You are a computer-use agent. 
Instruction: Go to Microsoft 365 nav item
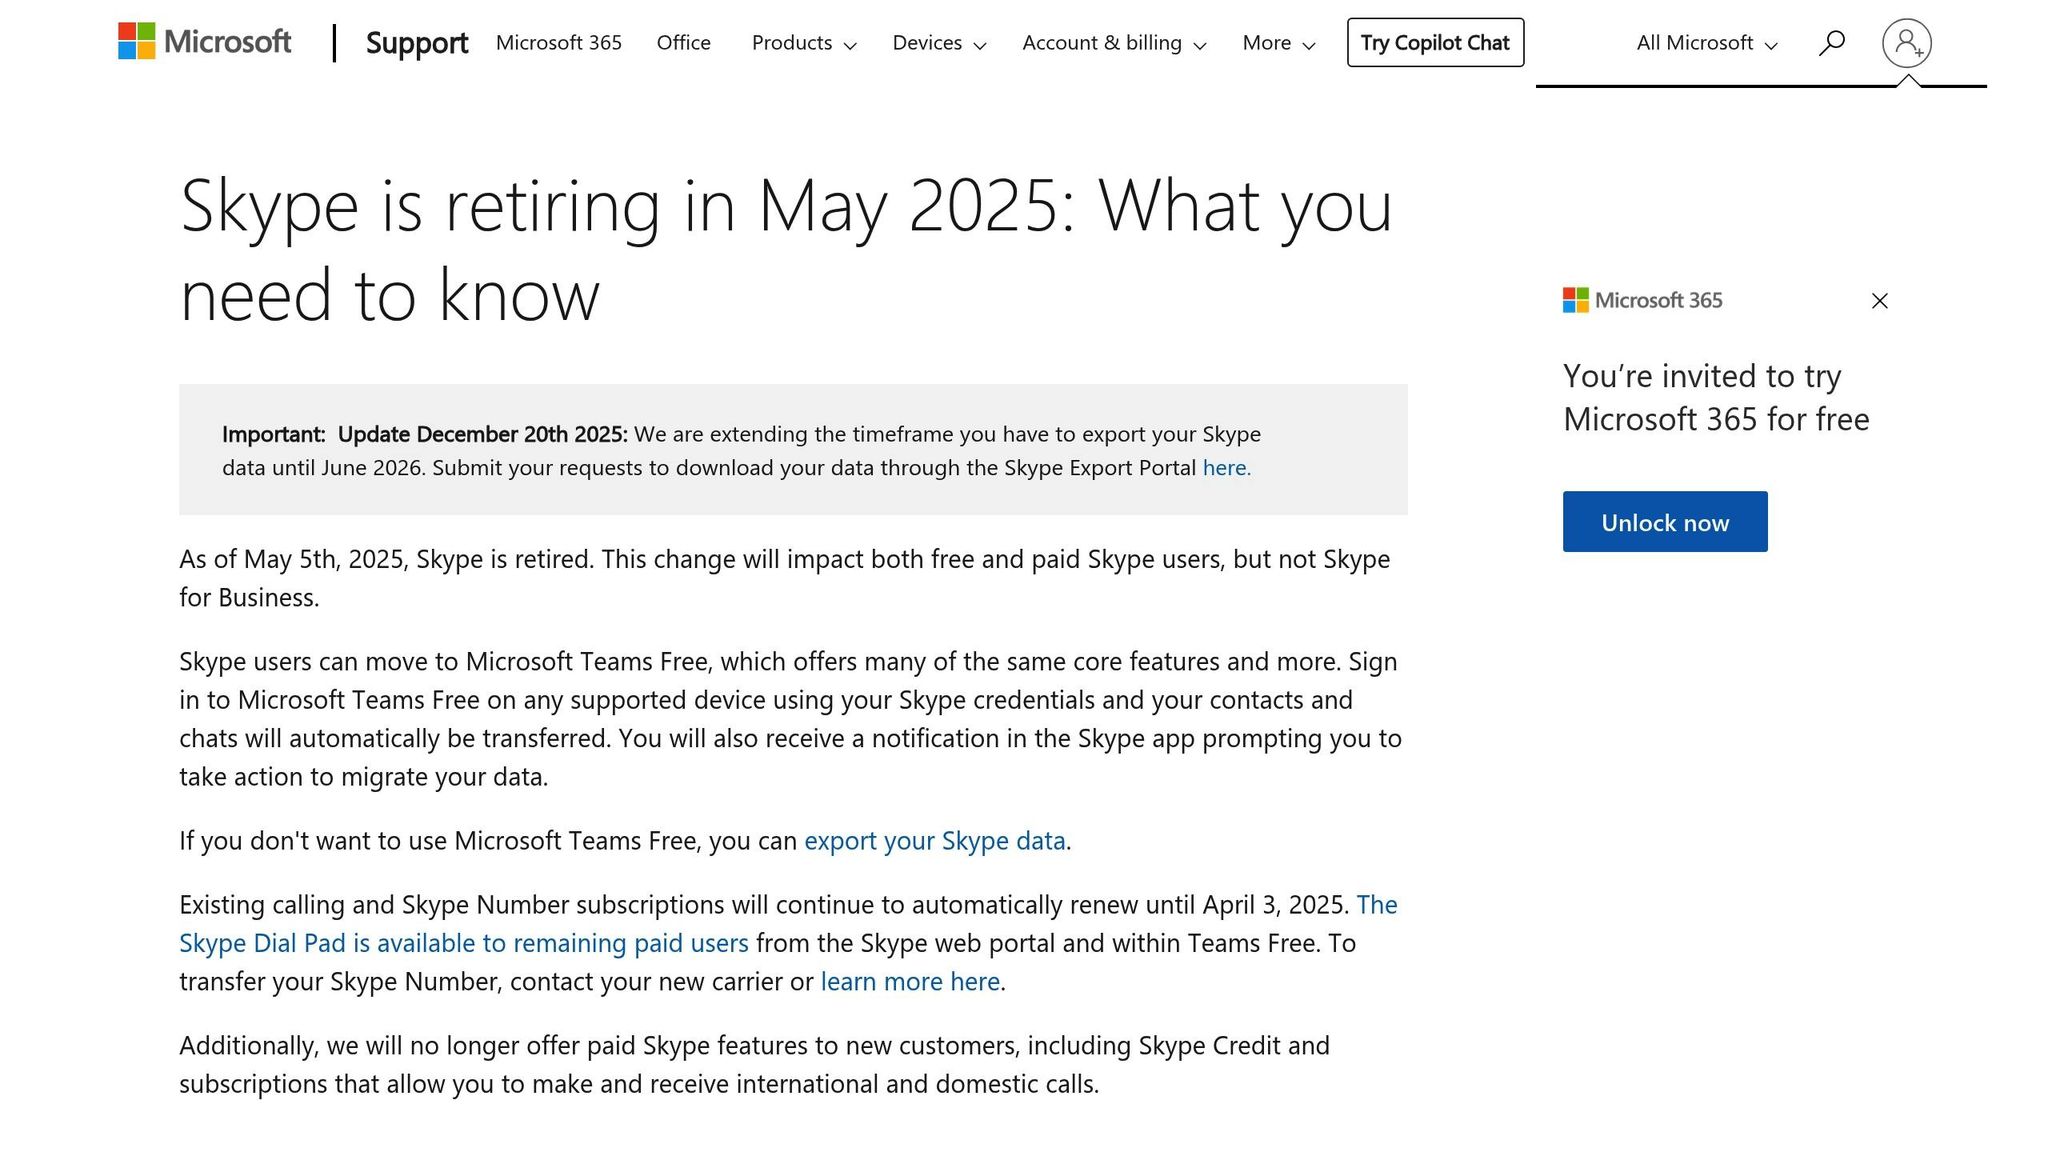(x=558, y=43)
